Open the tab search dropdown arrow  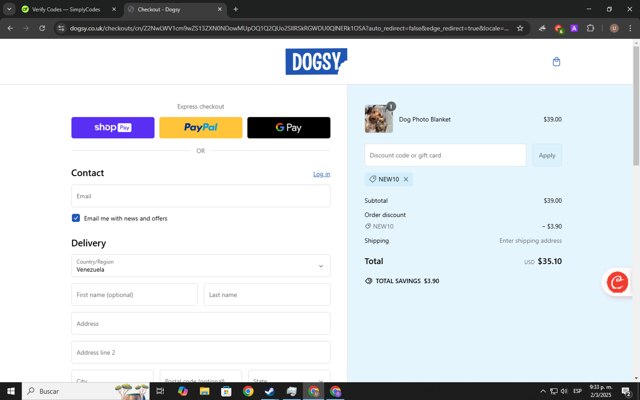(x=9, y=9)
